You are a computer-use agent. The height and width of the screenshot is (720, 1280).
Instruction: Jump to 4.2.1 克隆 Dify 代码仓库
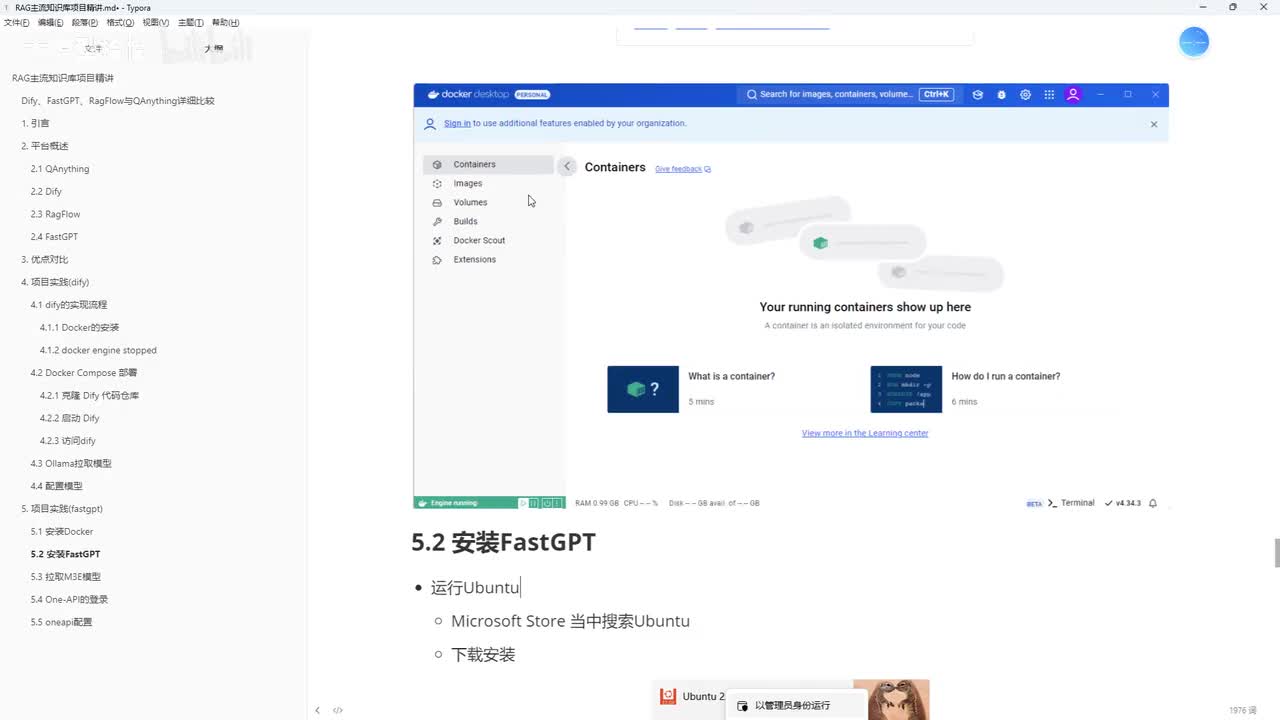[x=89, y=395]
